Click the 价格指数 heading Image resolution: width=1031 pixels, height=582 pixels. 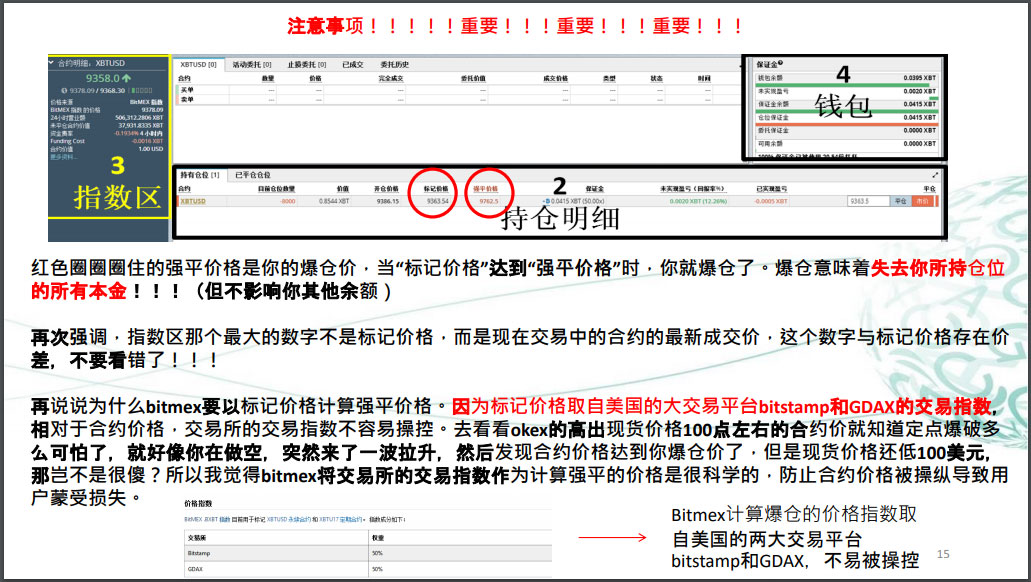click(198, 504)
